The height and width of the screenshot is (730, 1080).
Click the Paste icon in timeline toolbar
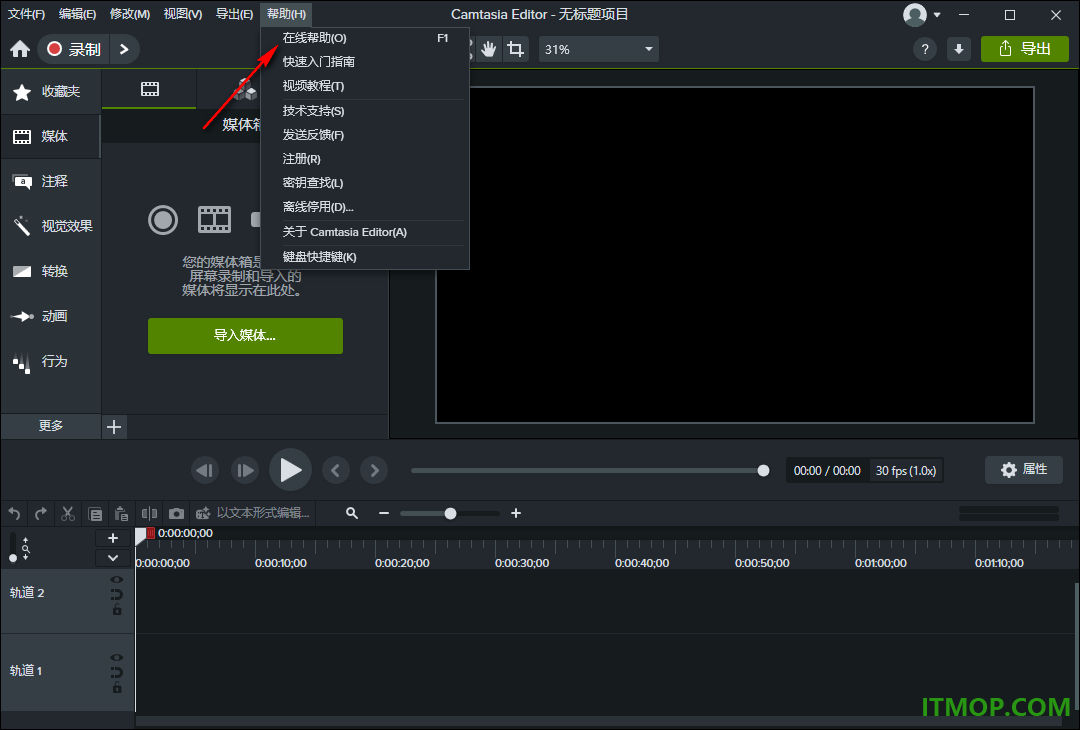(122, 514)
